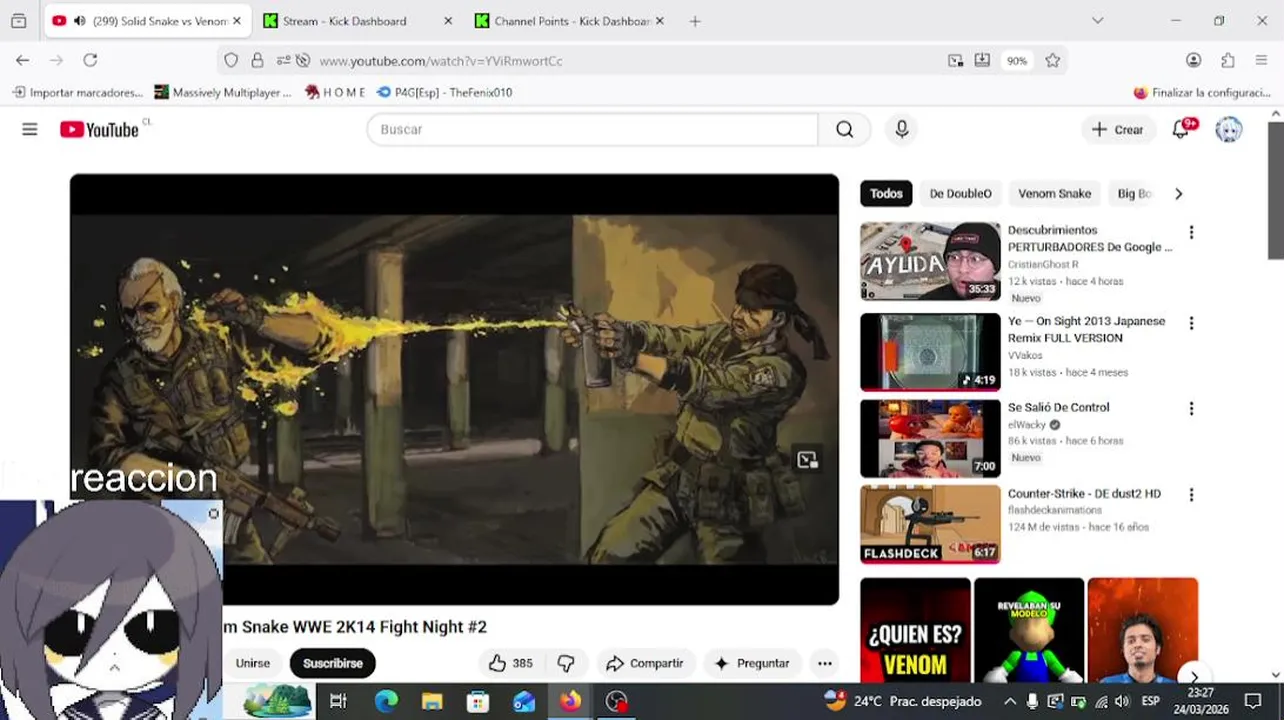The image size is (1284, 720).
Task: Open CristianGhost R channel link
Action: click(1043, 265)
